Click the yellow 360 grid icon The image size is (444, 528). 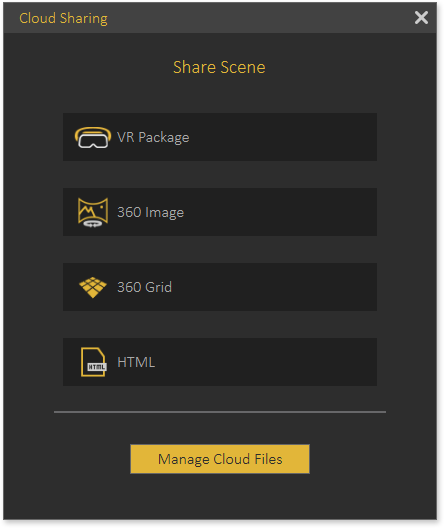pos(93,287)
